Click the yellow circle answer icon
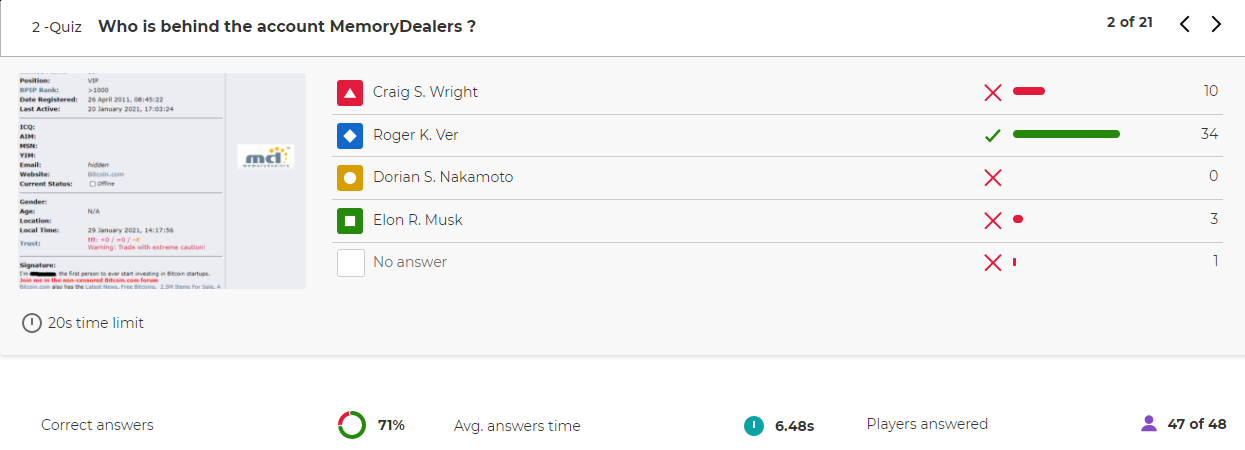The width and height of the screenshot is (1245, 450). [x=350, y=178]
